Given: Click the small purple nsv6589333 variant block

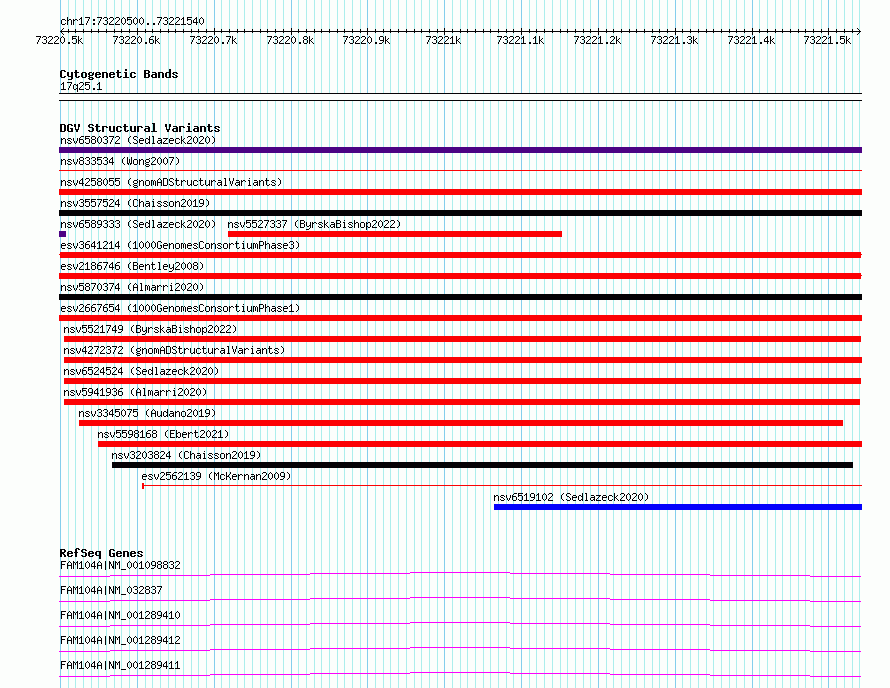Looking at the screenshot, I should point(62,234).
